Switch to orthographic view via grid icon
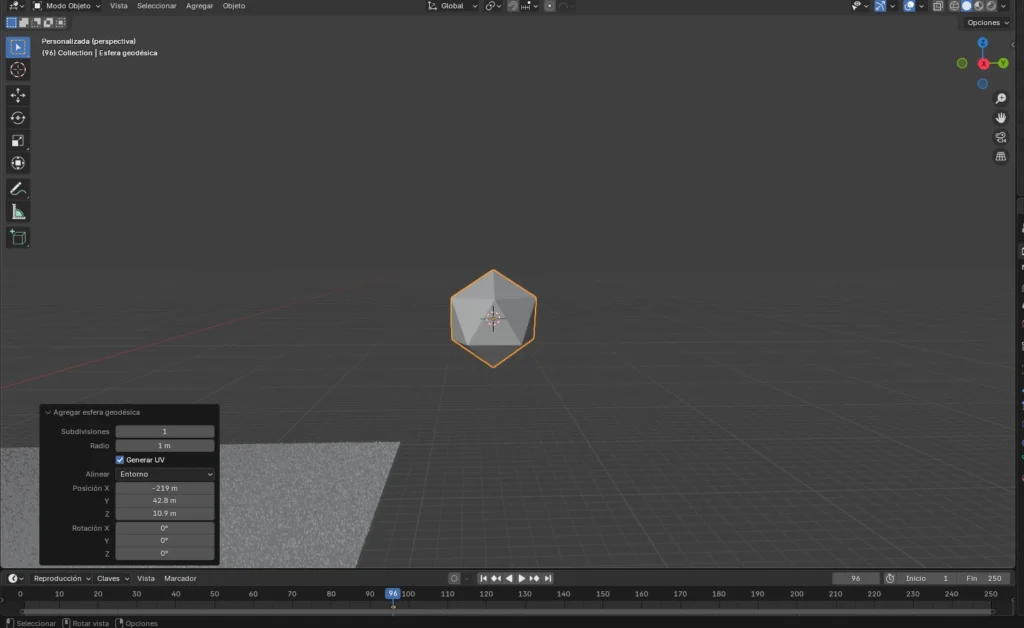The height and width of the screenshot is (628, 1024). click(1000, 157)
